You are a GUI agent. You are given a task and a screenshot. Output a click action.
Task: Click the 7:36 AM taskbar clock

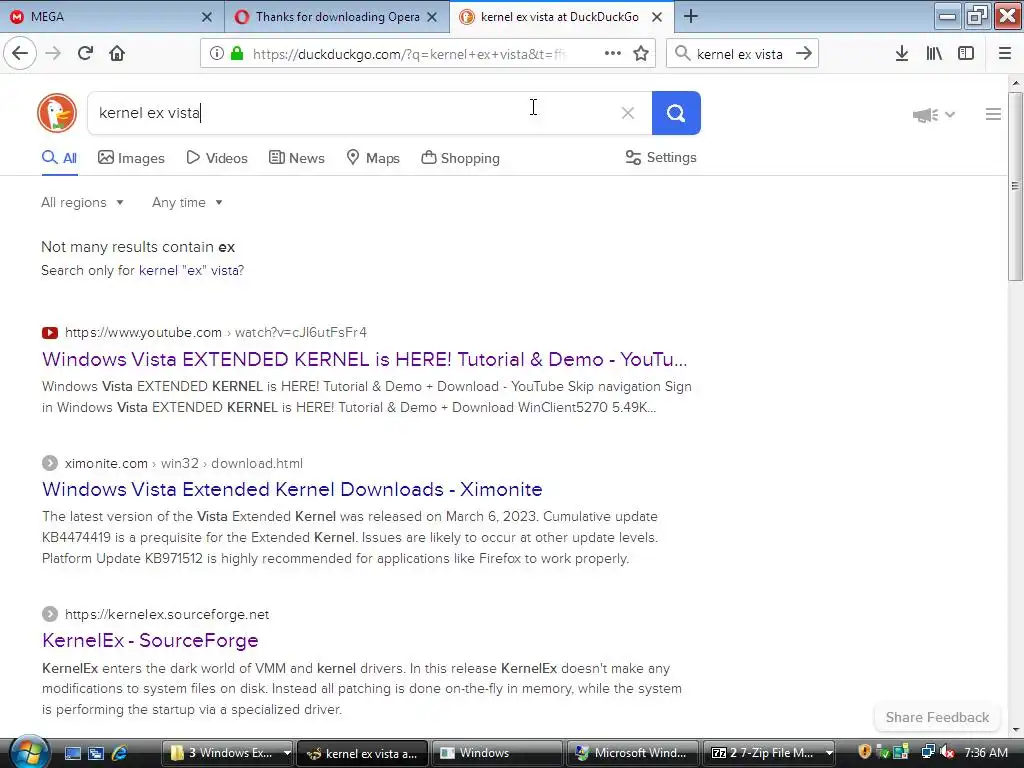[985, 753]
